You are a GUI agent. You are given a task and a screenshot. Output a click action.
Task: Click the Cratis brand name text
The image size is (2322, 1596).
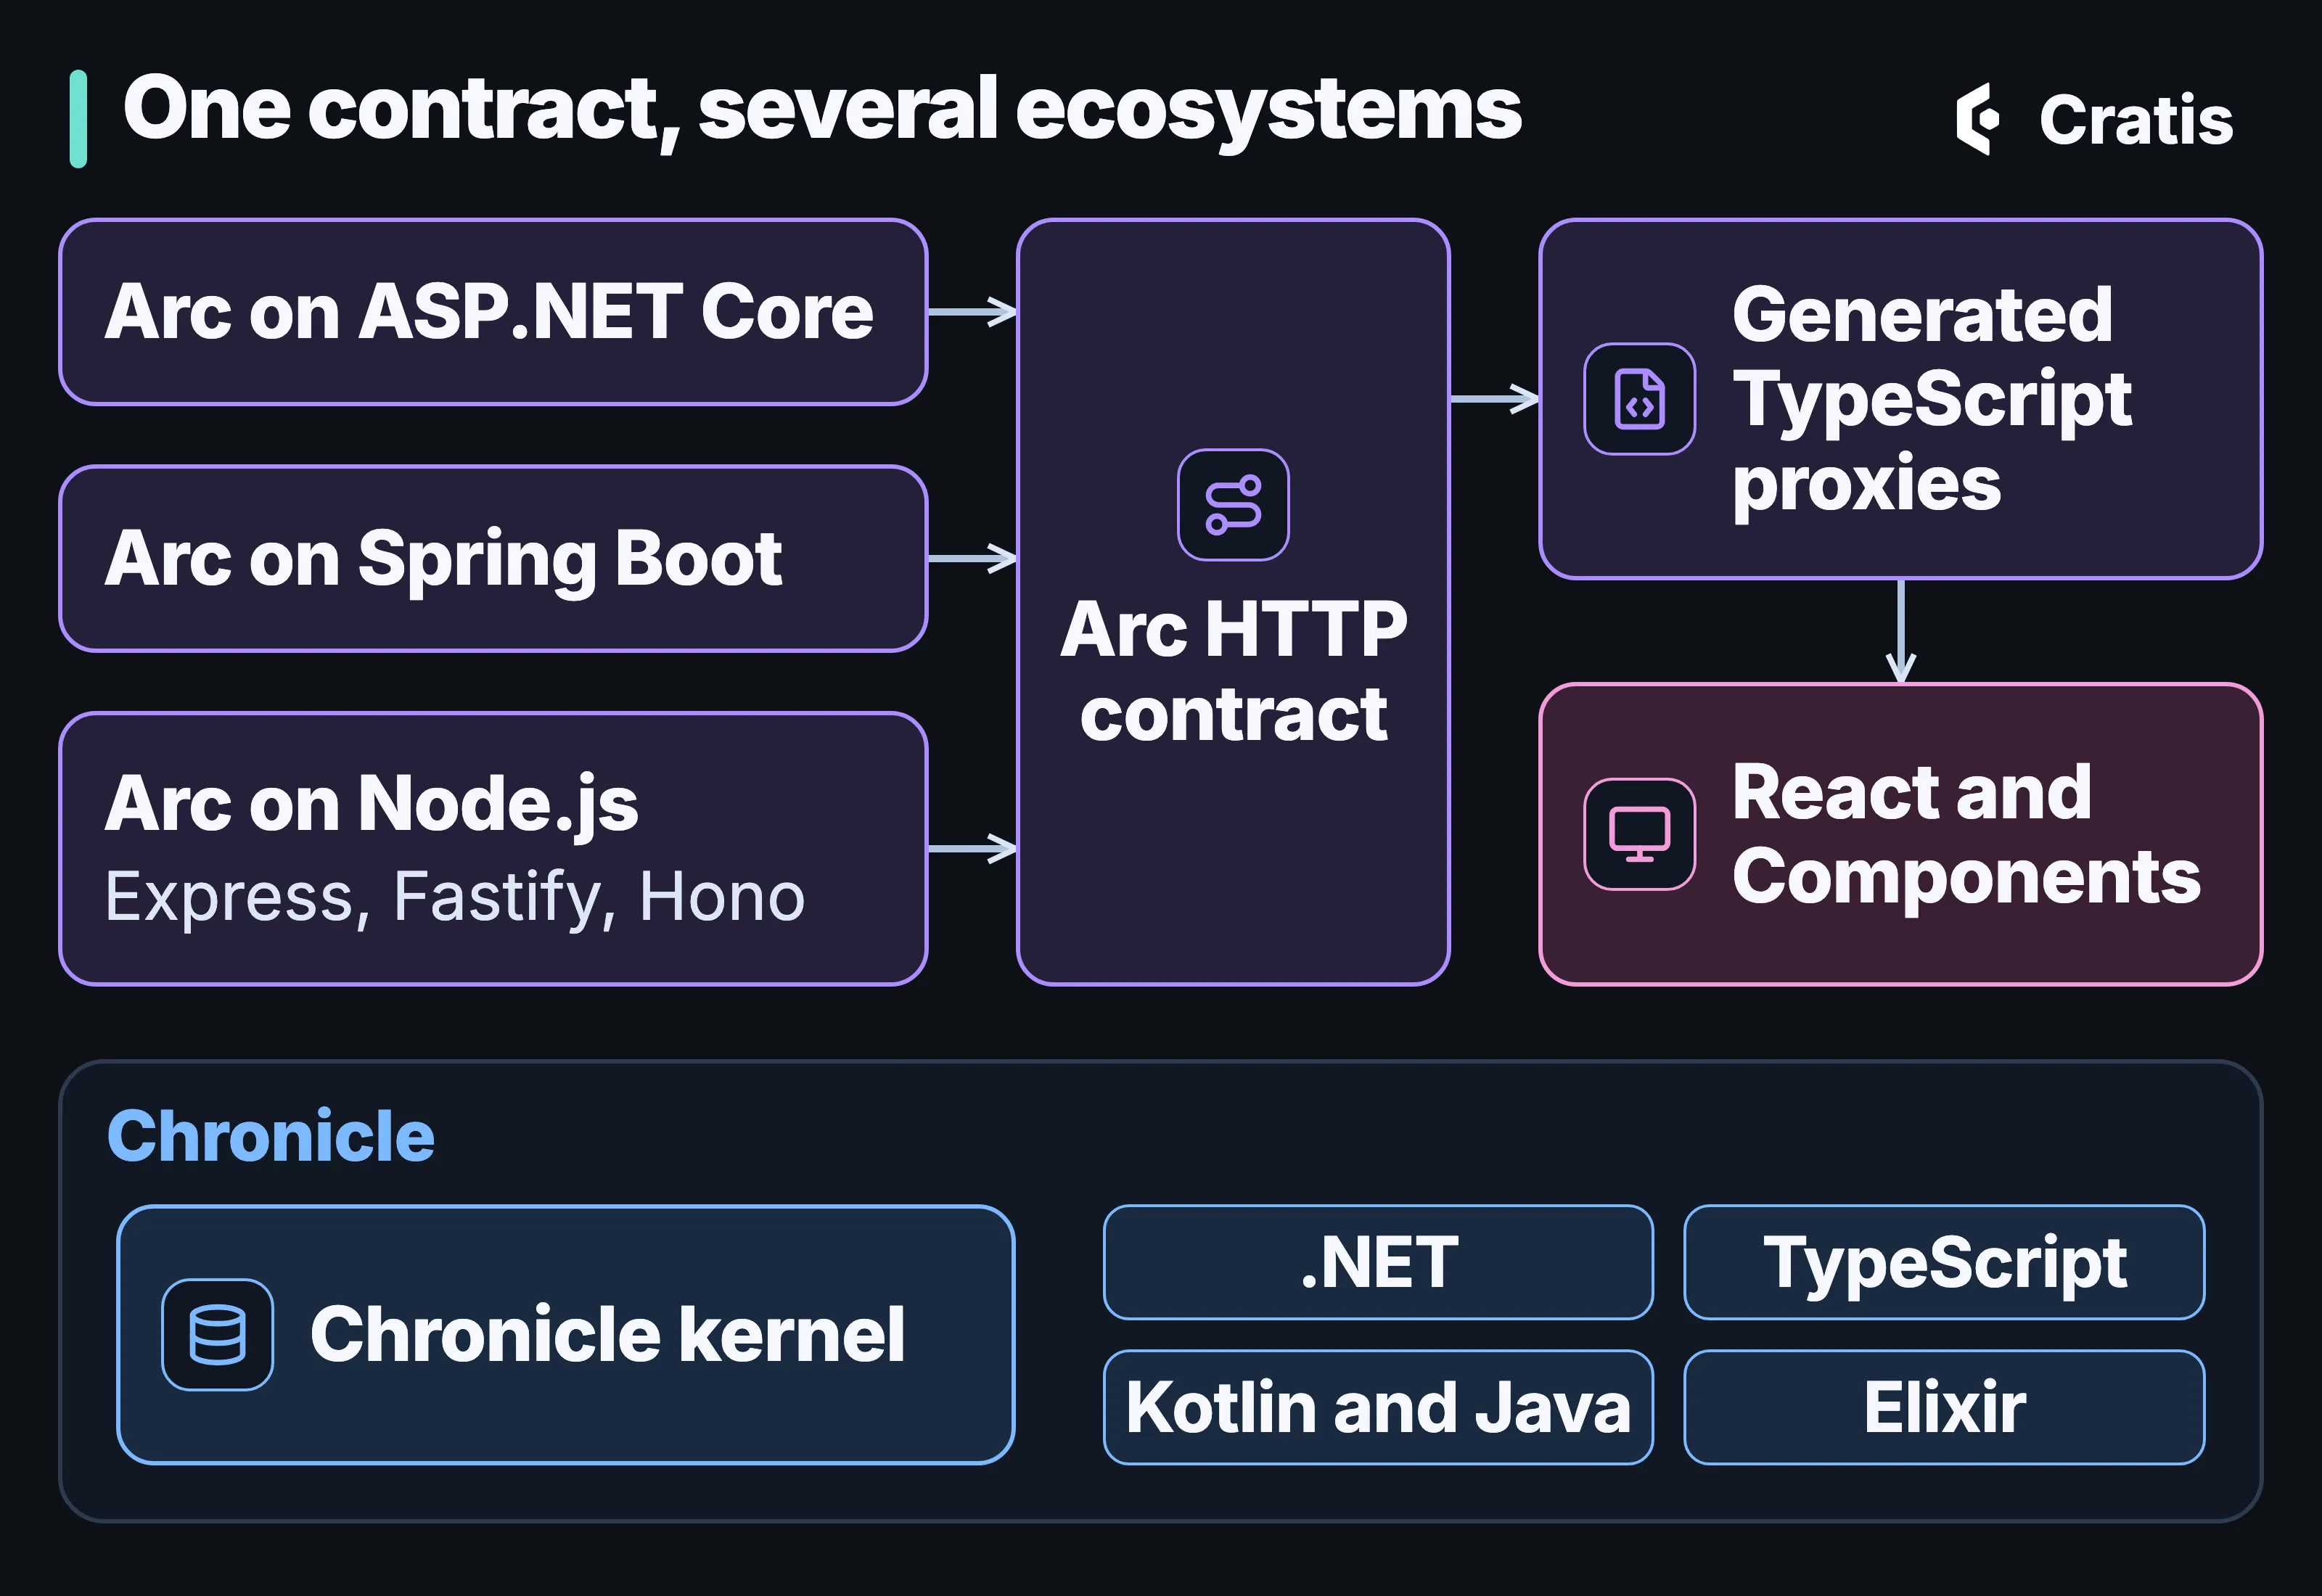click(x=2136, y=120)
